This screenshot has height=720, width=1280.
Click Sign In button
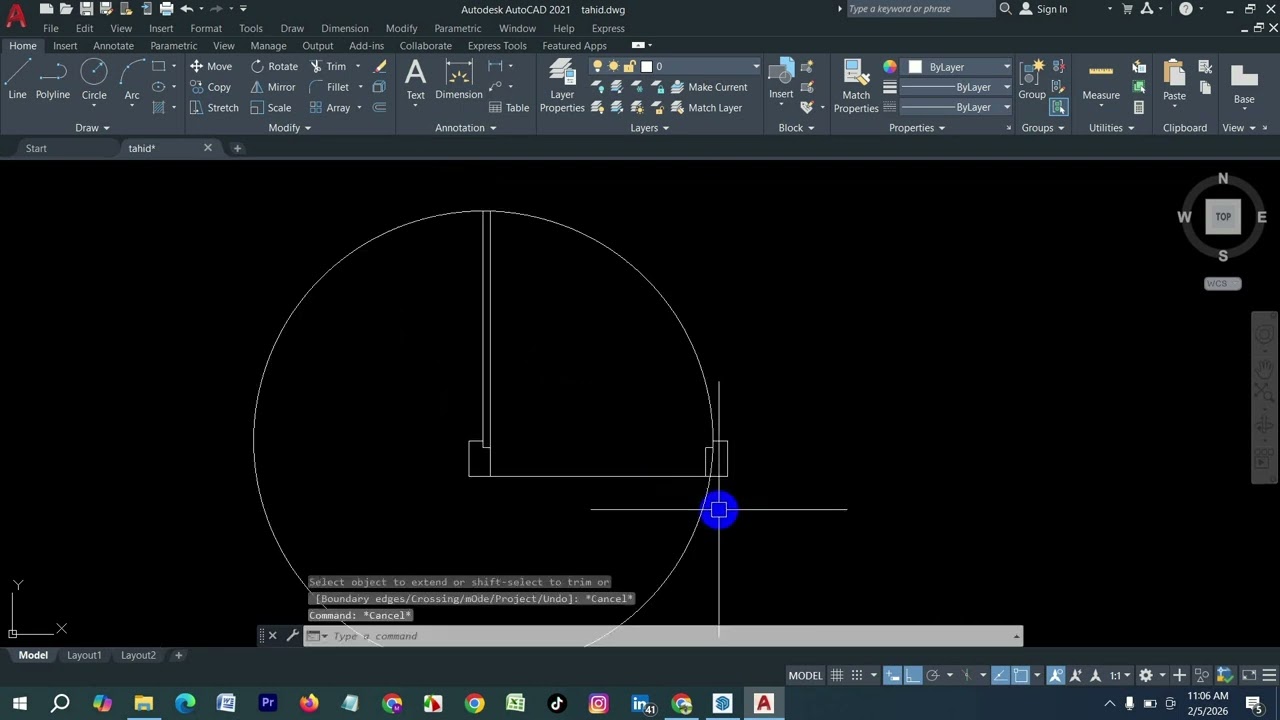(1042, 9)
